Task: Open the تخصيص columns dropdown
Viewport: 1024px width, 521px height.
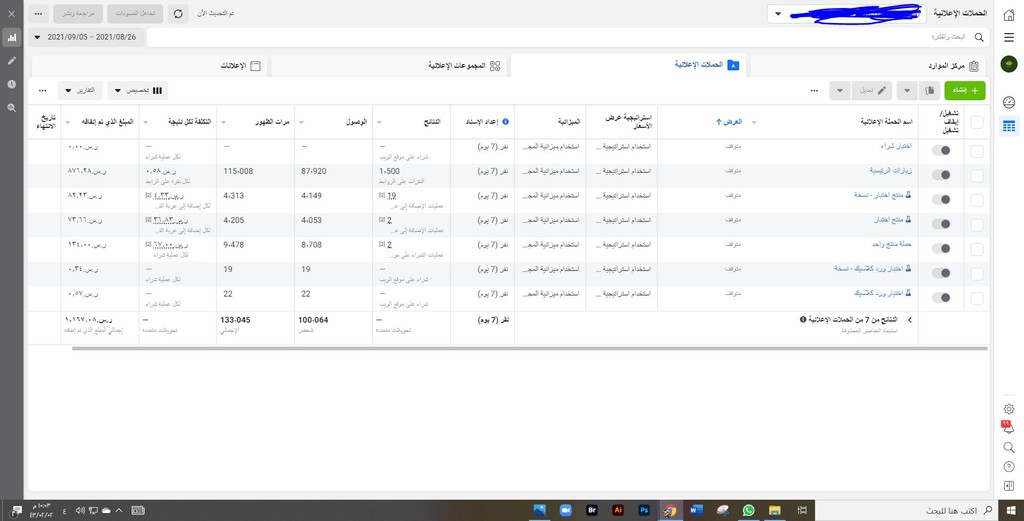Action: pos(138,90)
